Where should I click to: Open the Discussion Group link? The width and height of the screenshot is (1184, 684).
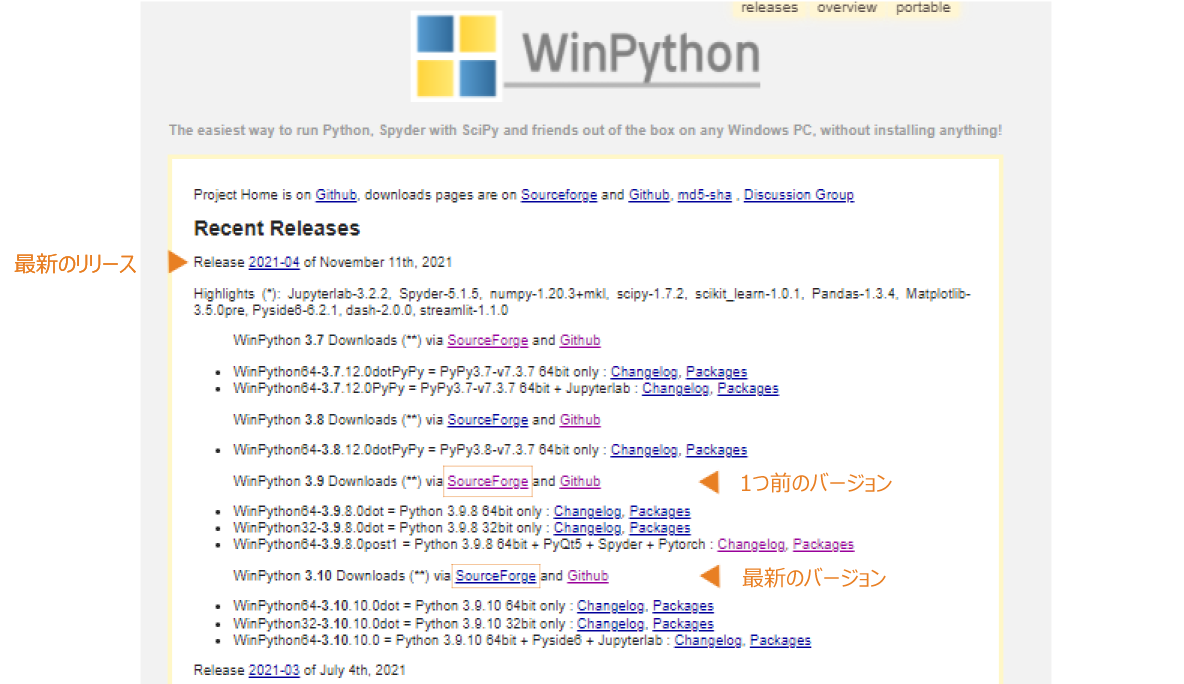[799, 195]
